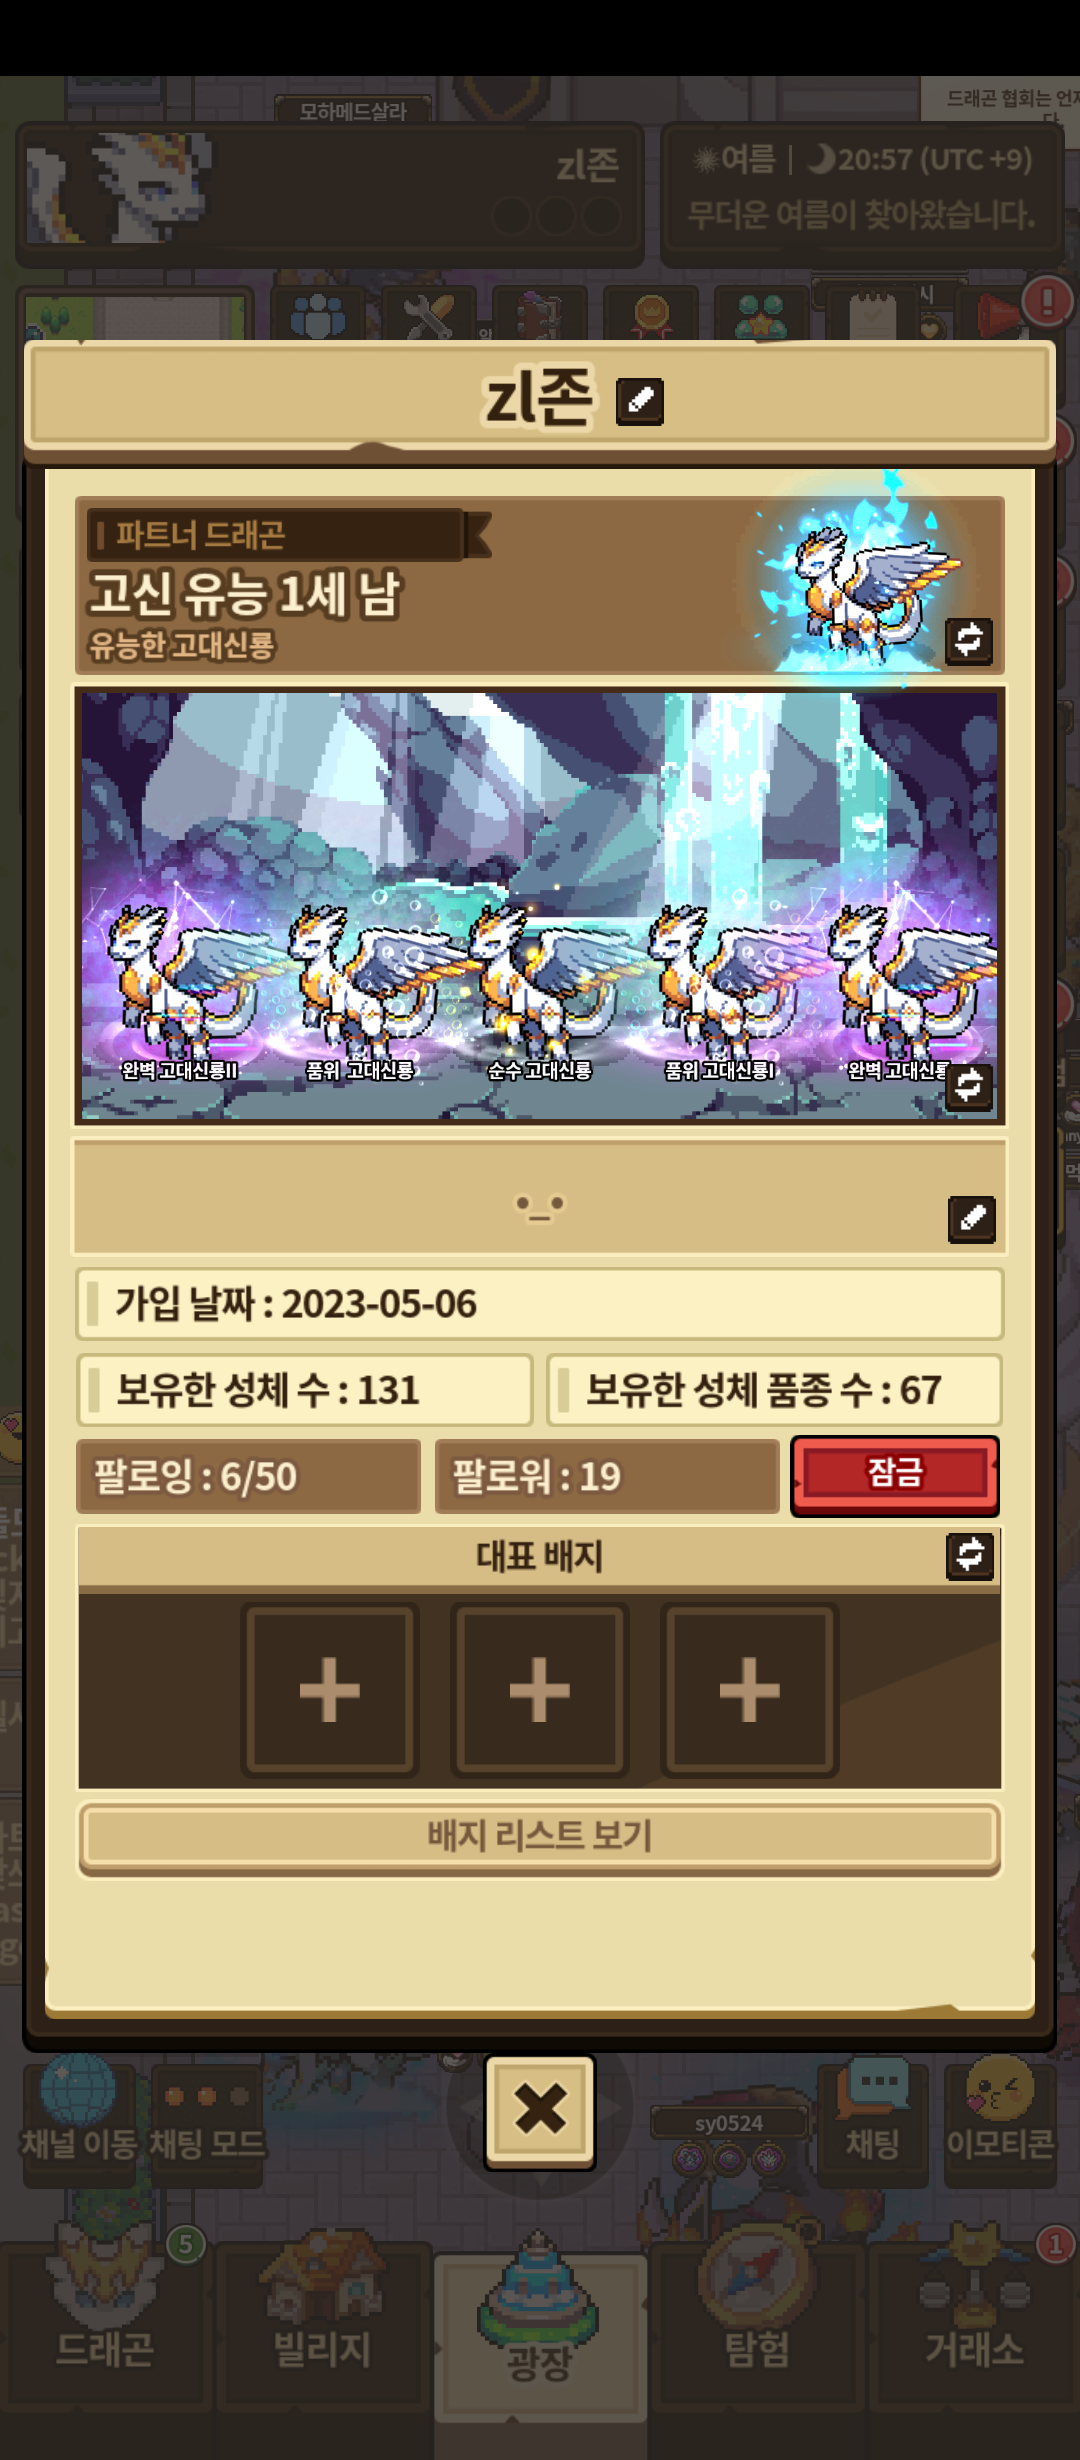This screenshot has width=1080, height=2460.
Task: Swap the partner dragon using refresh icon
Action: pyautogui.click(x=969, y=641)
